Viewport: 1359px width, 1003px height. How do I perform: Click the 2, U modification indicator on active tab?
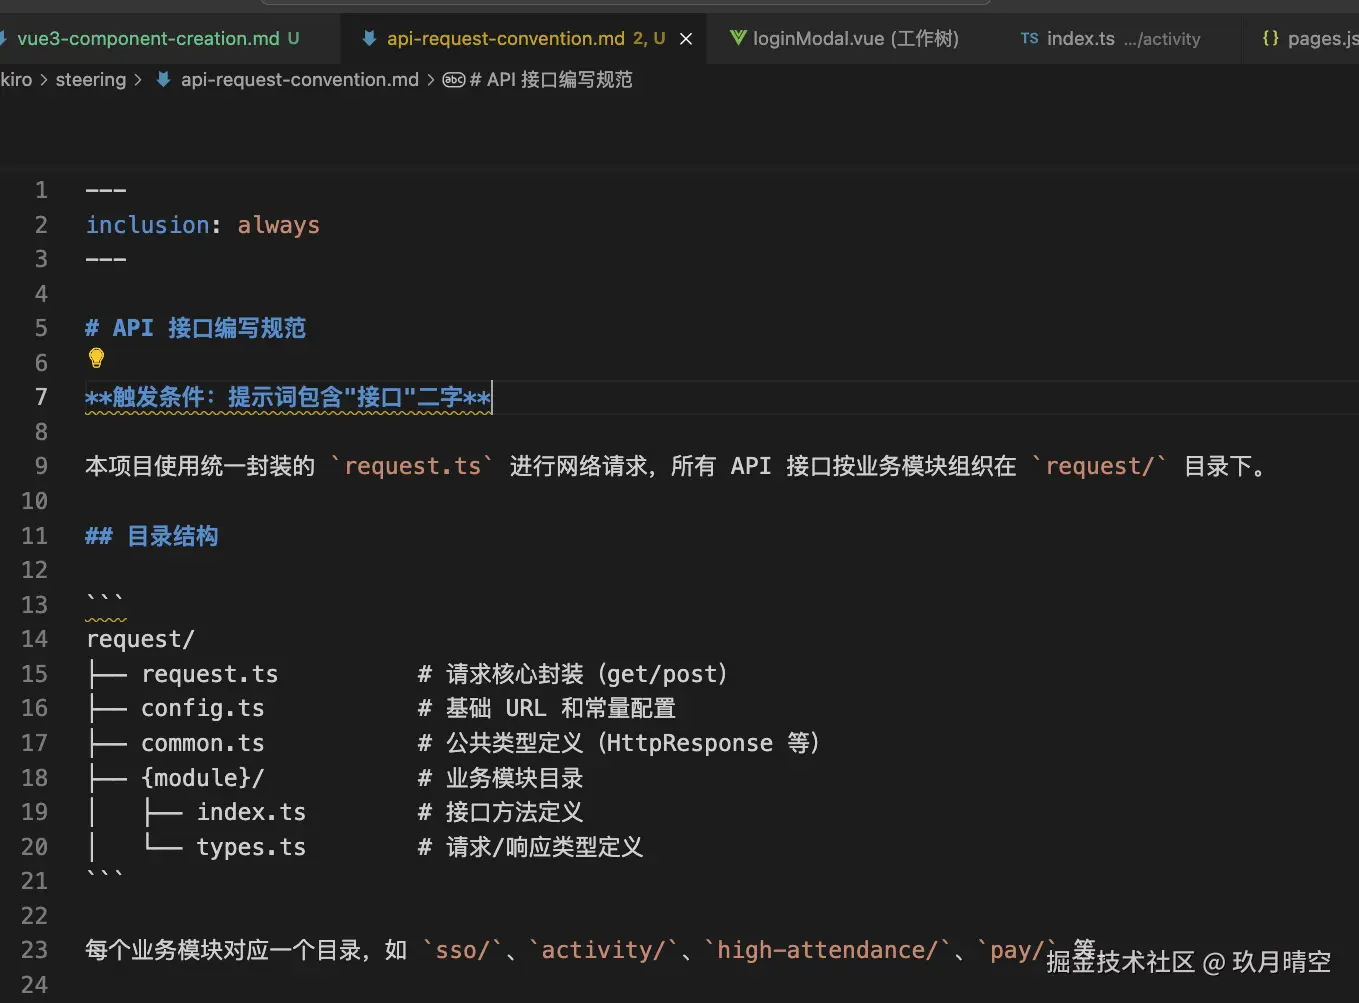[649, 38]
